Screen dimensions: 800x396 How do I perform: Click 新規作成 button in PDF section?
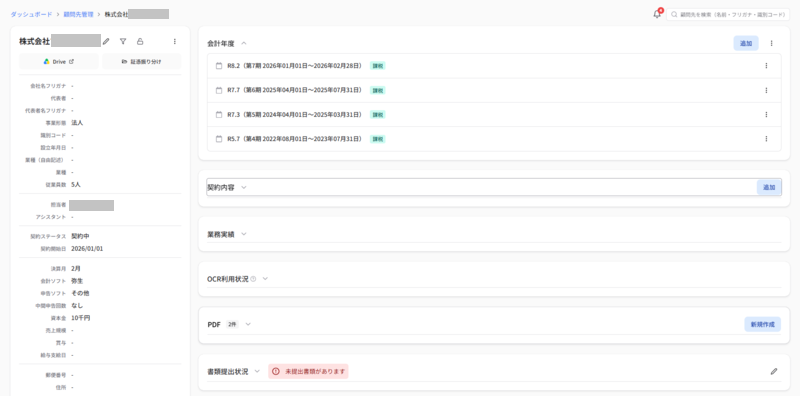[x=762, y=324]
